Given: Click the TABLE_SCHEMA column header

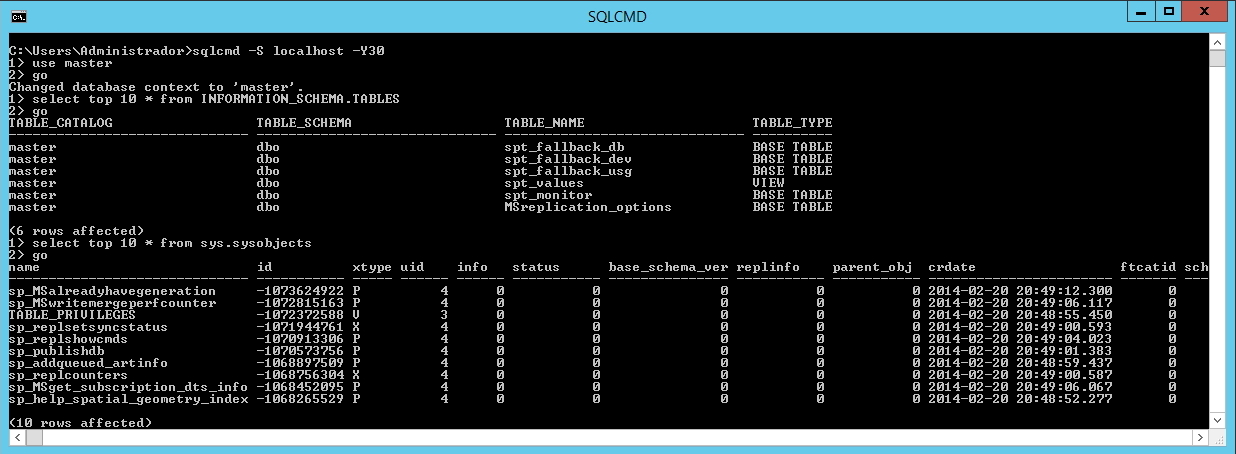Looking at the screenshot, I should point(305,123).
